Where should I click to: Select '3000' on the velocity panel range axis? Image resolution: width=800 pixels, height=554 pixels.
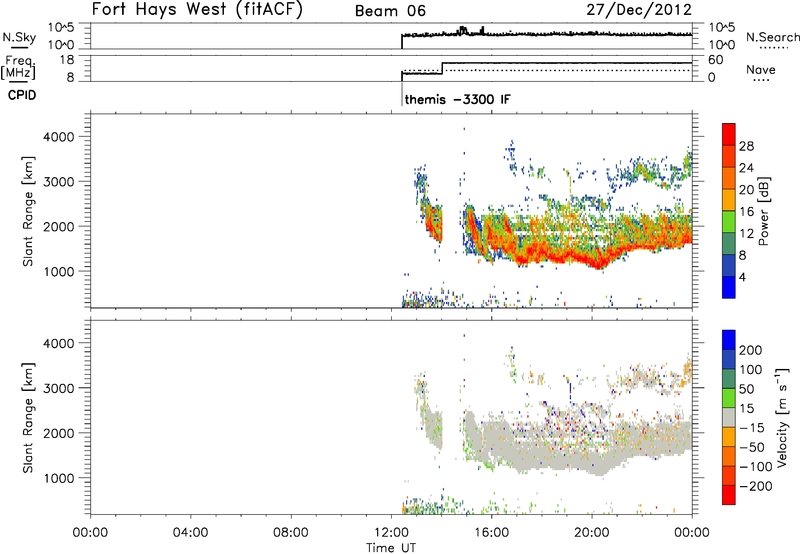coord(59,388)
